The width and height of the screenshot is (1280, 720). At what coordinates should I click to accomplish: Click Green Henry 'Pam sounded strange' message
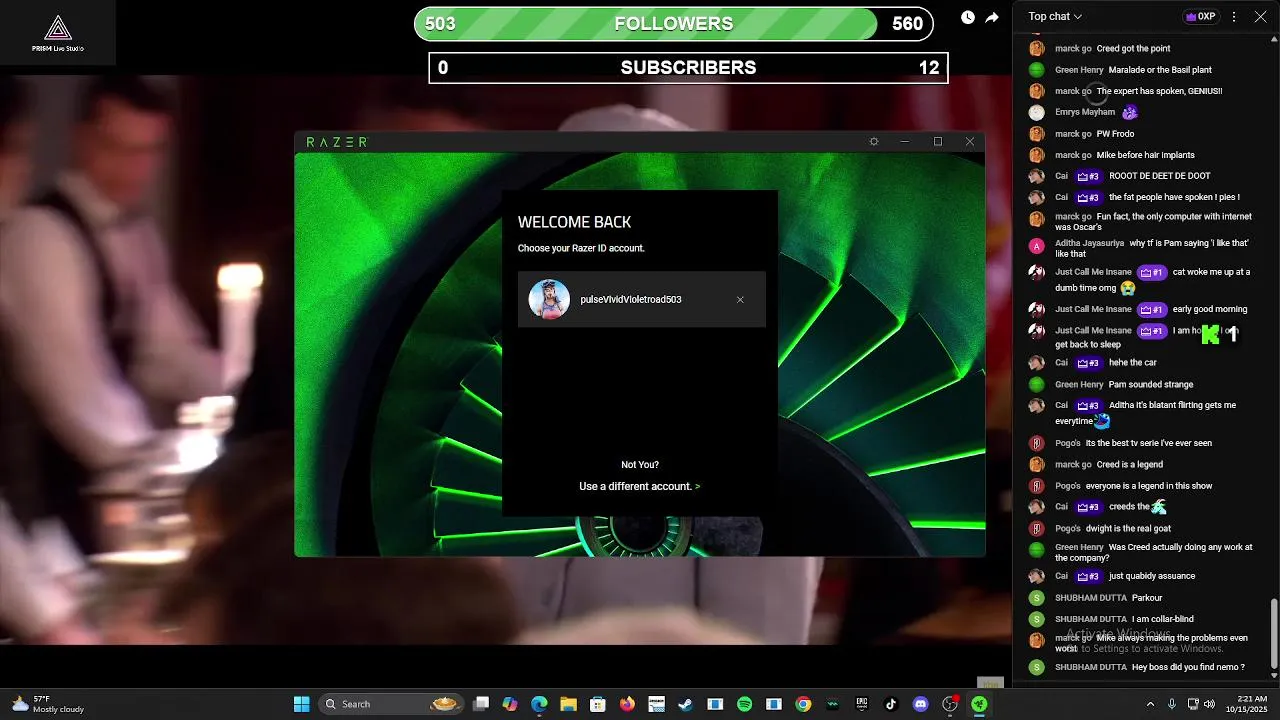click(1151, 384)
